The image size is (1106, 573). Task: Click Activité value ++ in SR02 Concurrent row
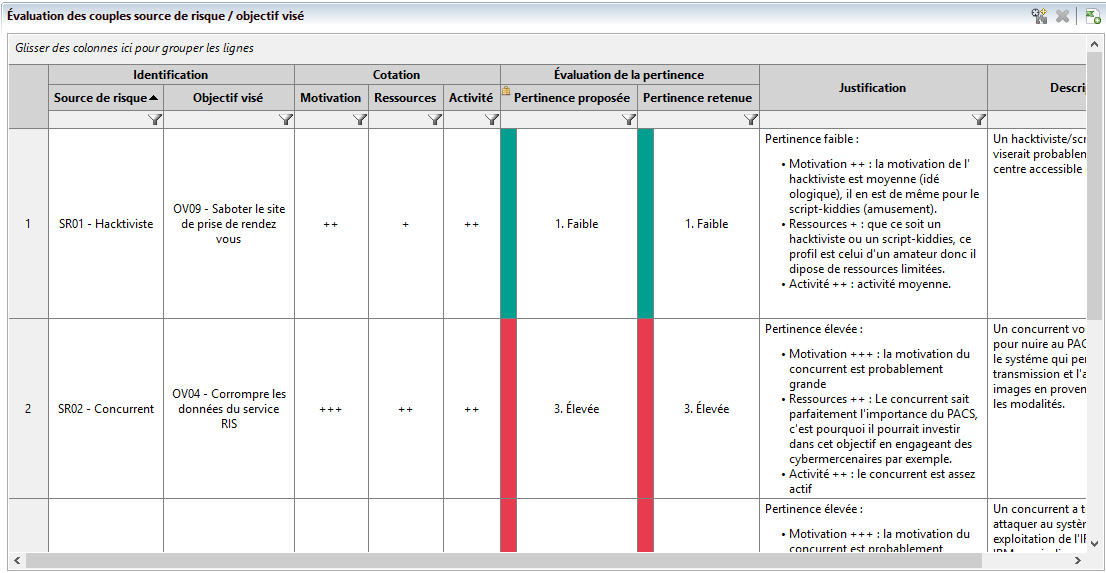pos(471,409)
